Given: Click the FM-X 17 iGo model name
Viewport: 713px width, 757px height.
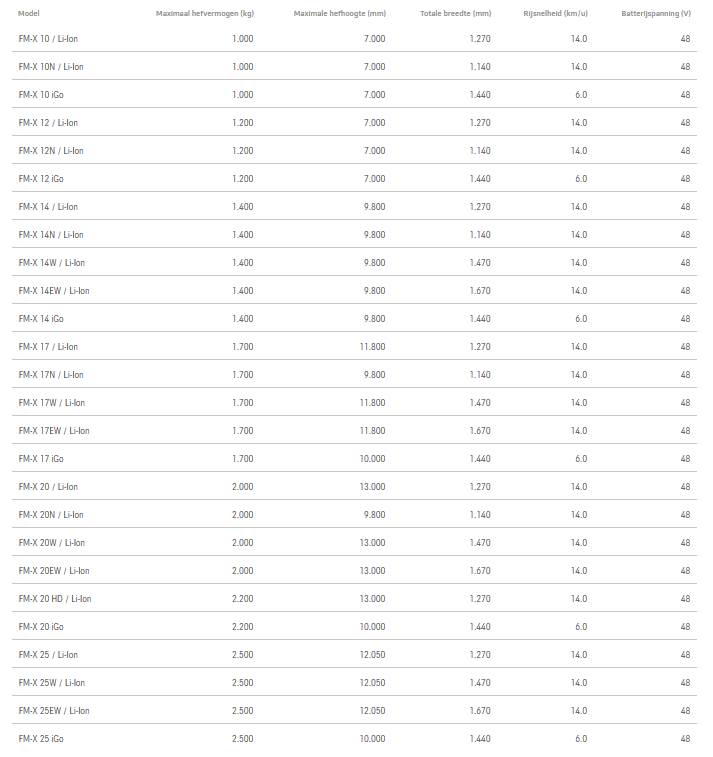Looking at the screenshot, I should (41, 459).
